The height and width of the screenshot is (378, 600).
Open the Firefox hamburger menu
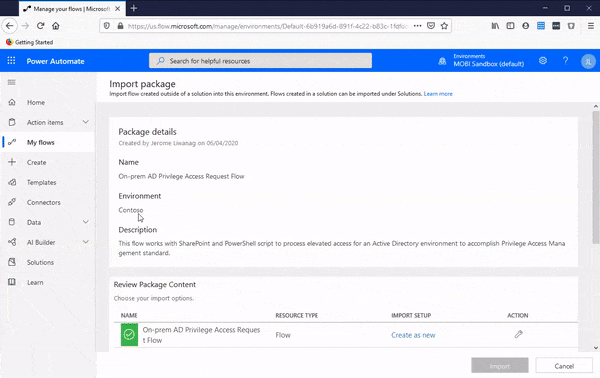pyautogui.click(x=591, y=26)
